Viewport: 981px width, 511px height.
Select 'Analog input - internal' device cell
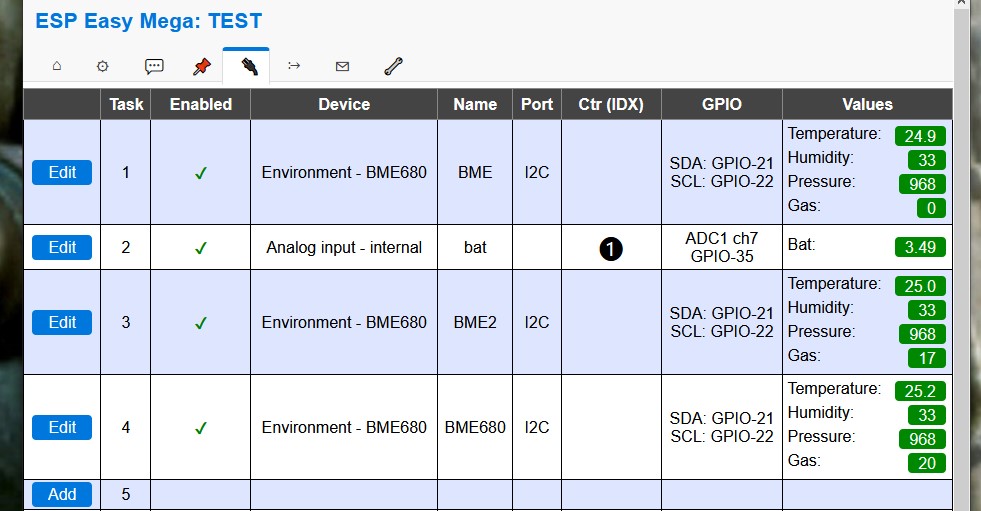click(344, 248)
